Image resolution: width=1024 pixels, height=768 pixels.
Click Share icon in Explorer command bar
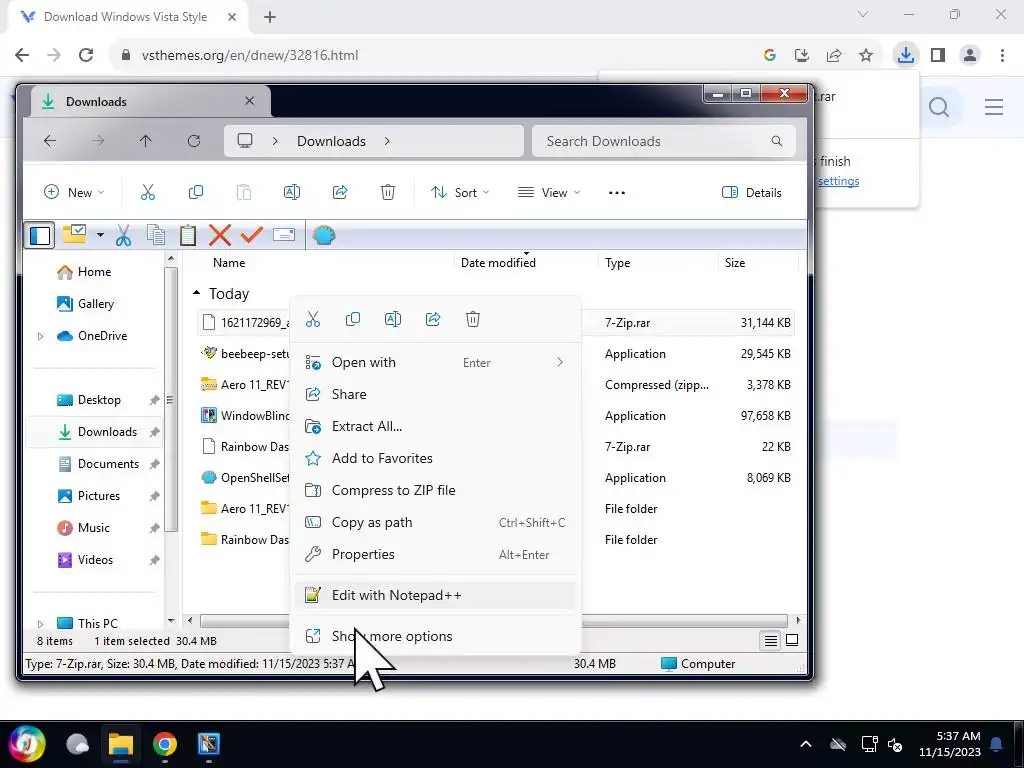(340, 193)
